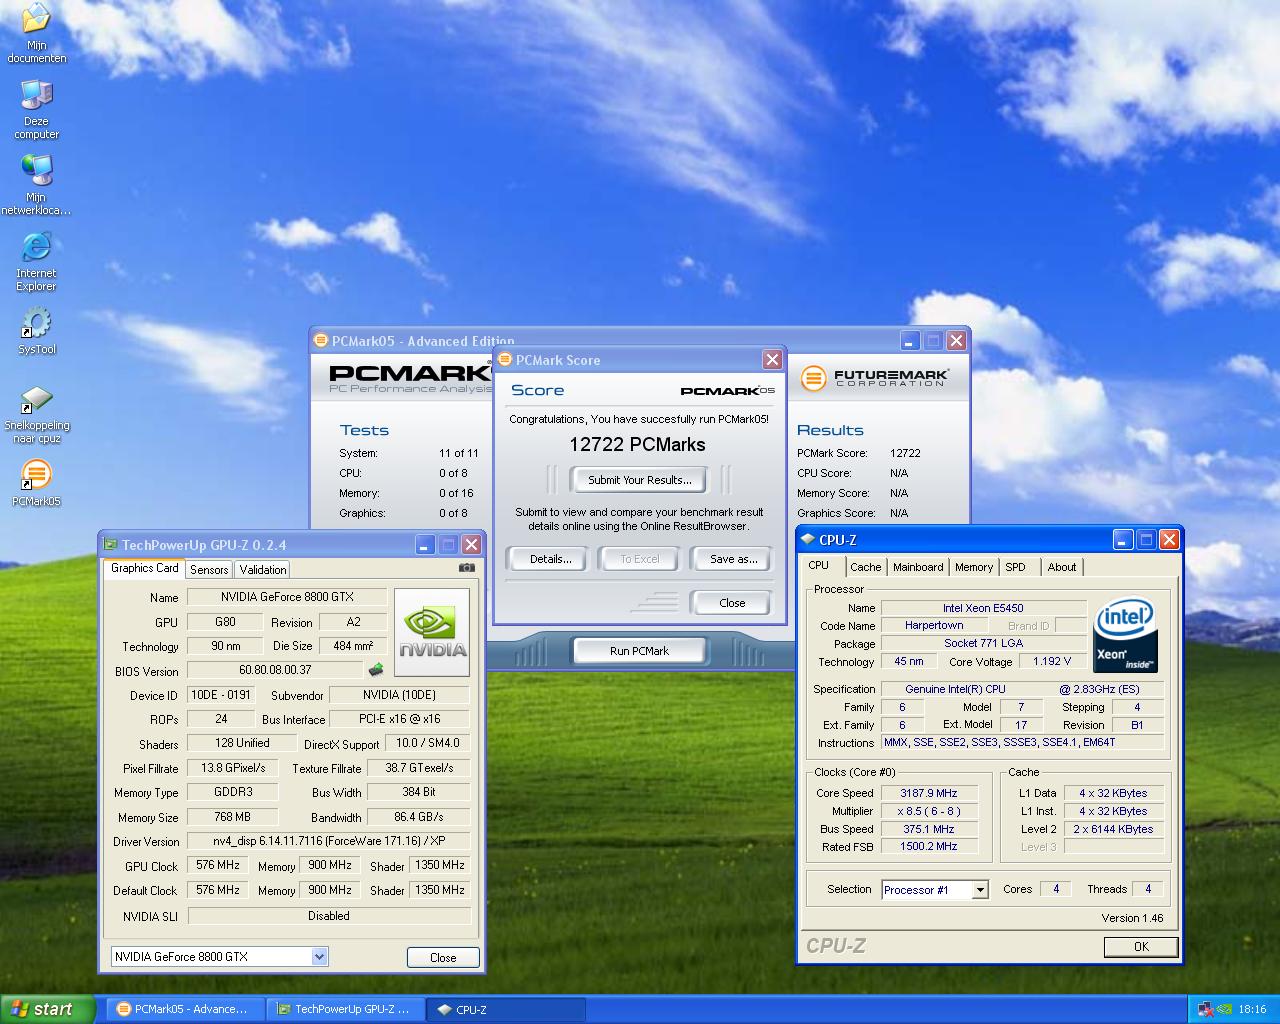Click the network tray icon with red X

[1205, 1009]
